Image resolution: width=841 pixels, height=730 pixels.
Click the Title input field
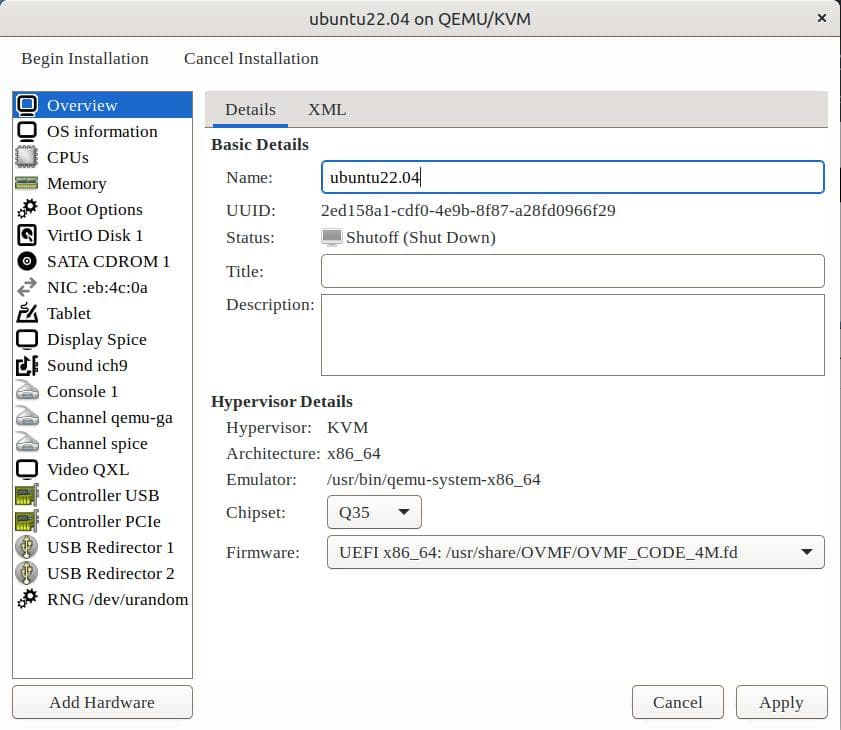pyautogui.click(x=573, y=271)
